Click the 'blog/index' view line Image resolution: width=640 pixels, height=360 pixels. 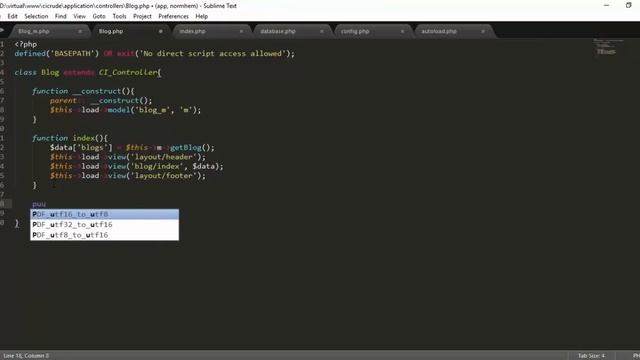(137, 166)
